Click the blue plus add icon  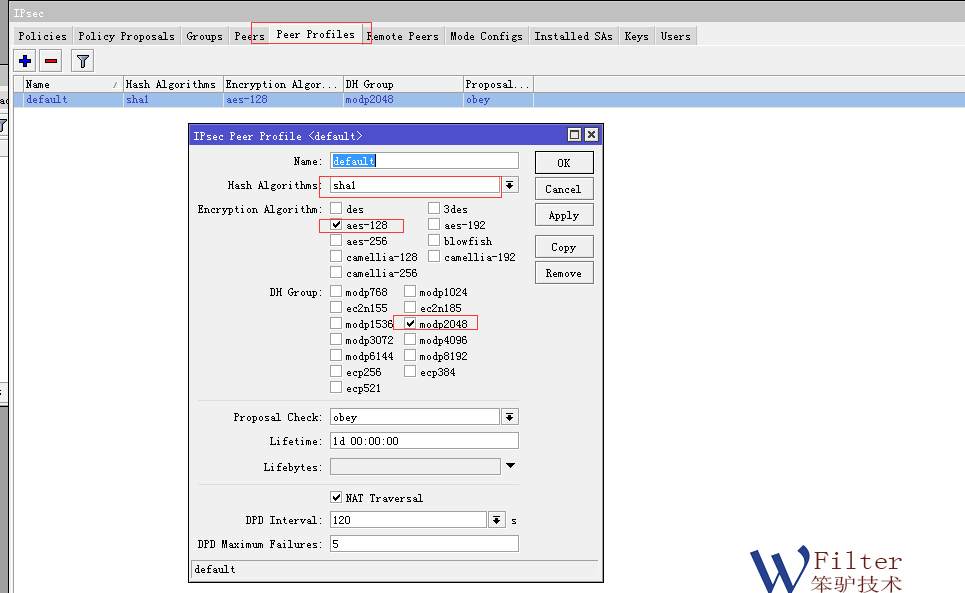pos(25,61)
